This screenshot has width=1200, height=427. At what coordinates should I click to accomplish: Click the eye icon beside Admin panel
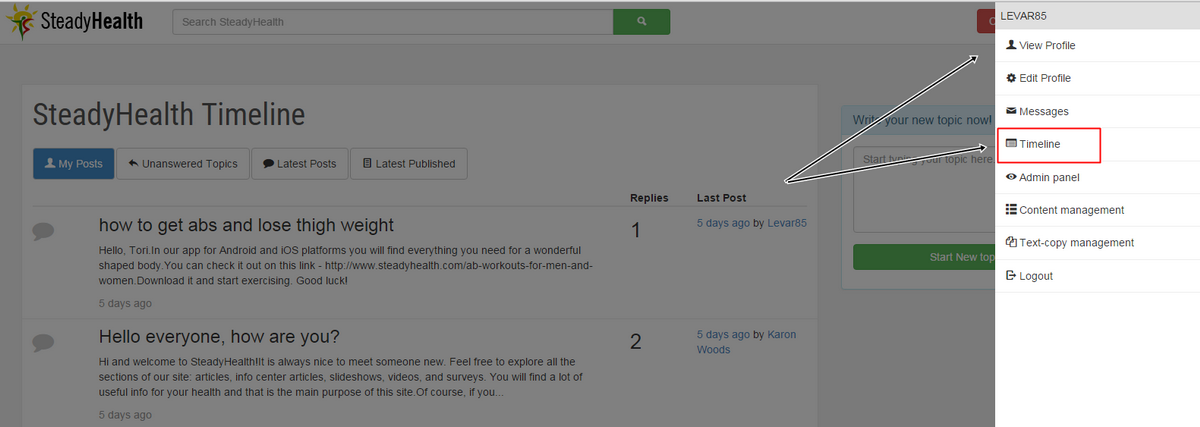(x=1011, y=177)
